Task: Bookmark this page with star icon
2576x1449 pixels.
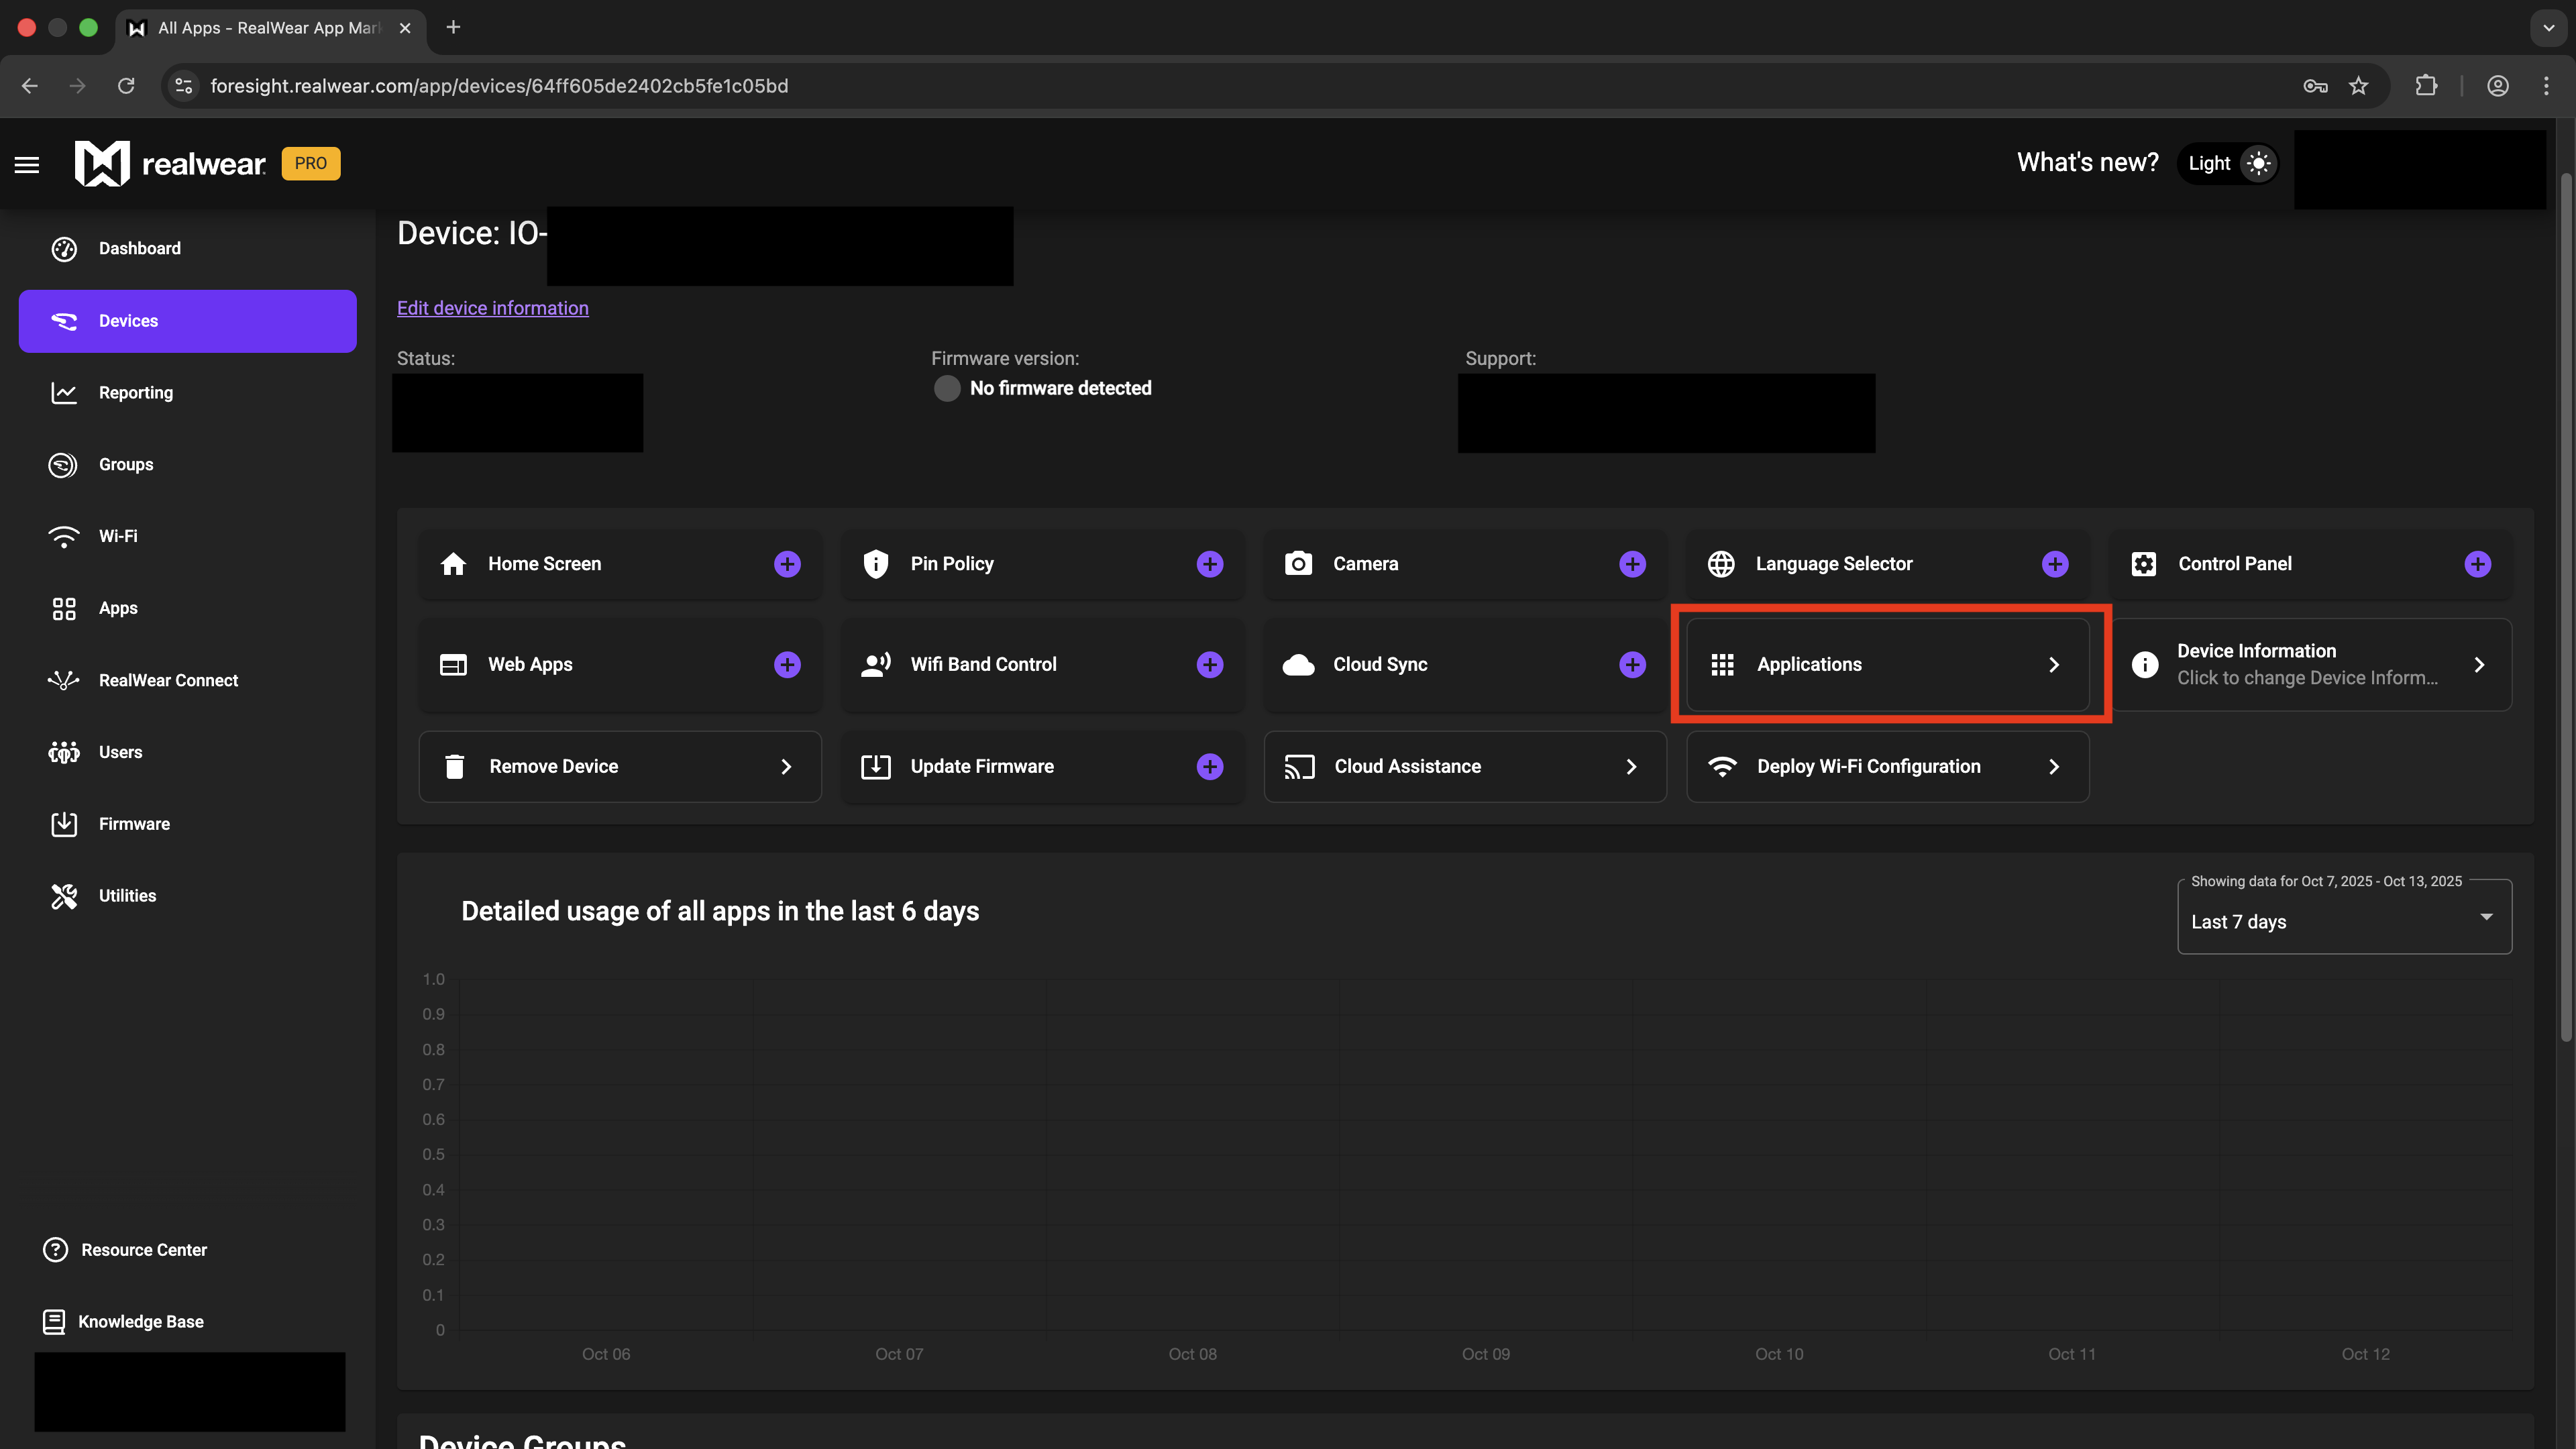Action: pyautogui.click(x=2359, y=86)
